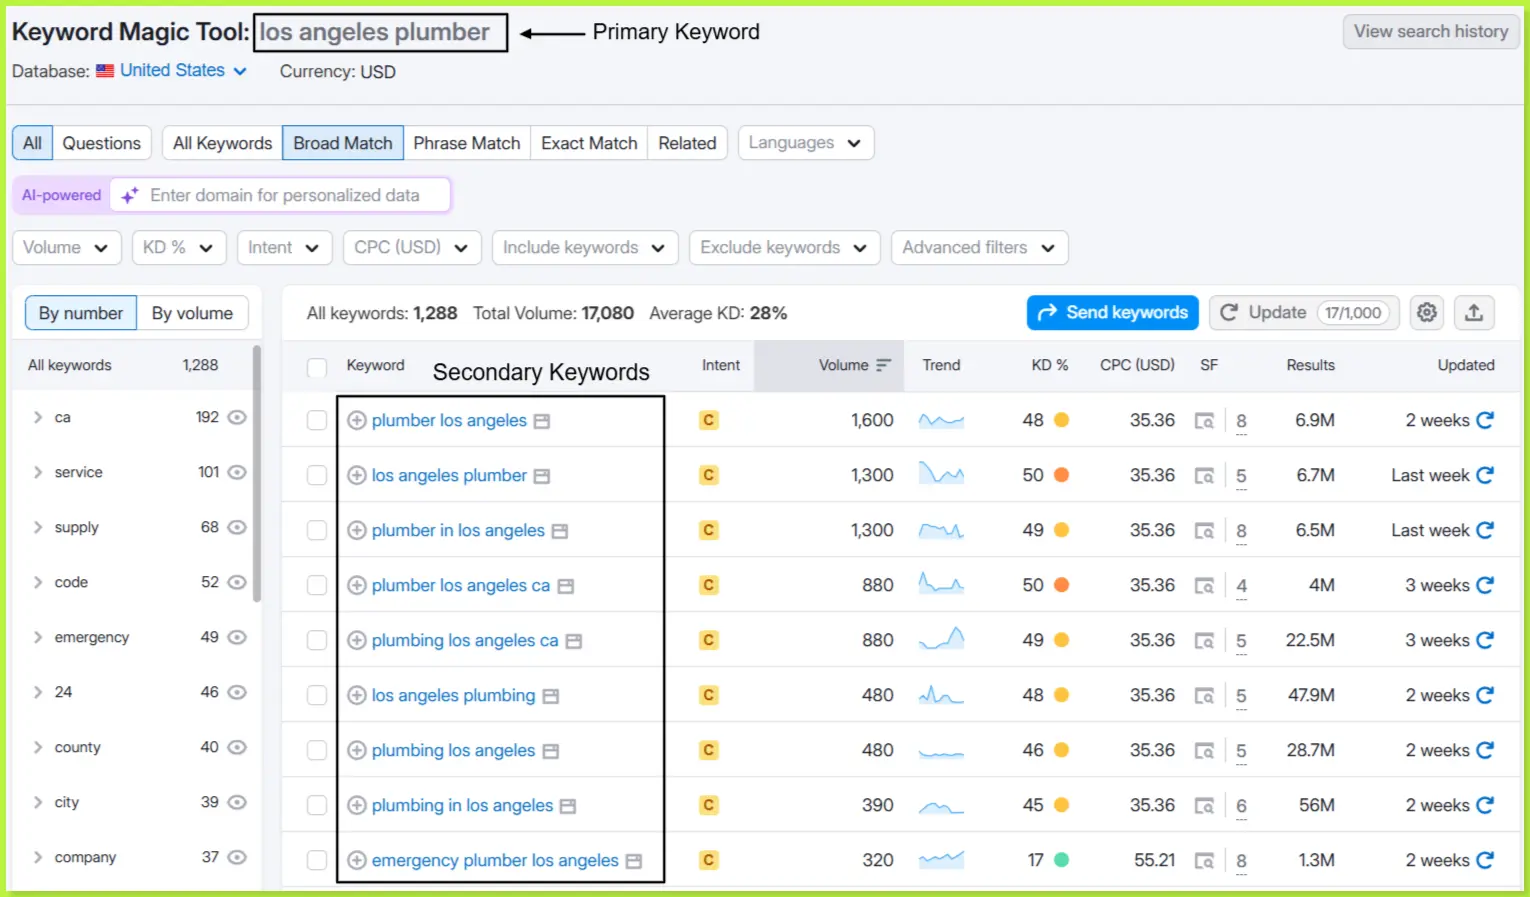Open the CPC (USD) filter dropdown
Viewport: 1530px width, 897px height.
pos(412,248)
